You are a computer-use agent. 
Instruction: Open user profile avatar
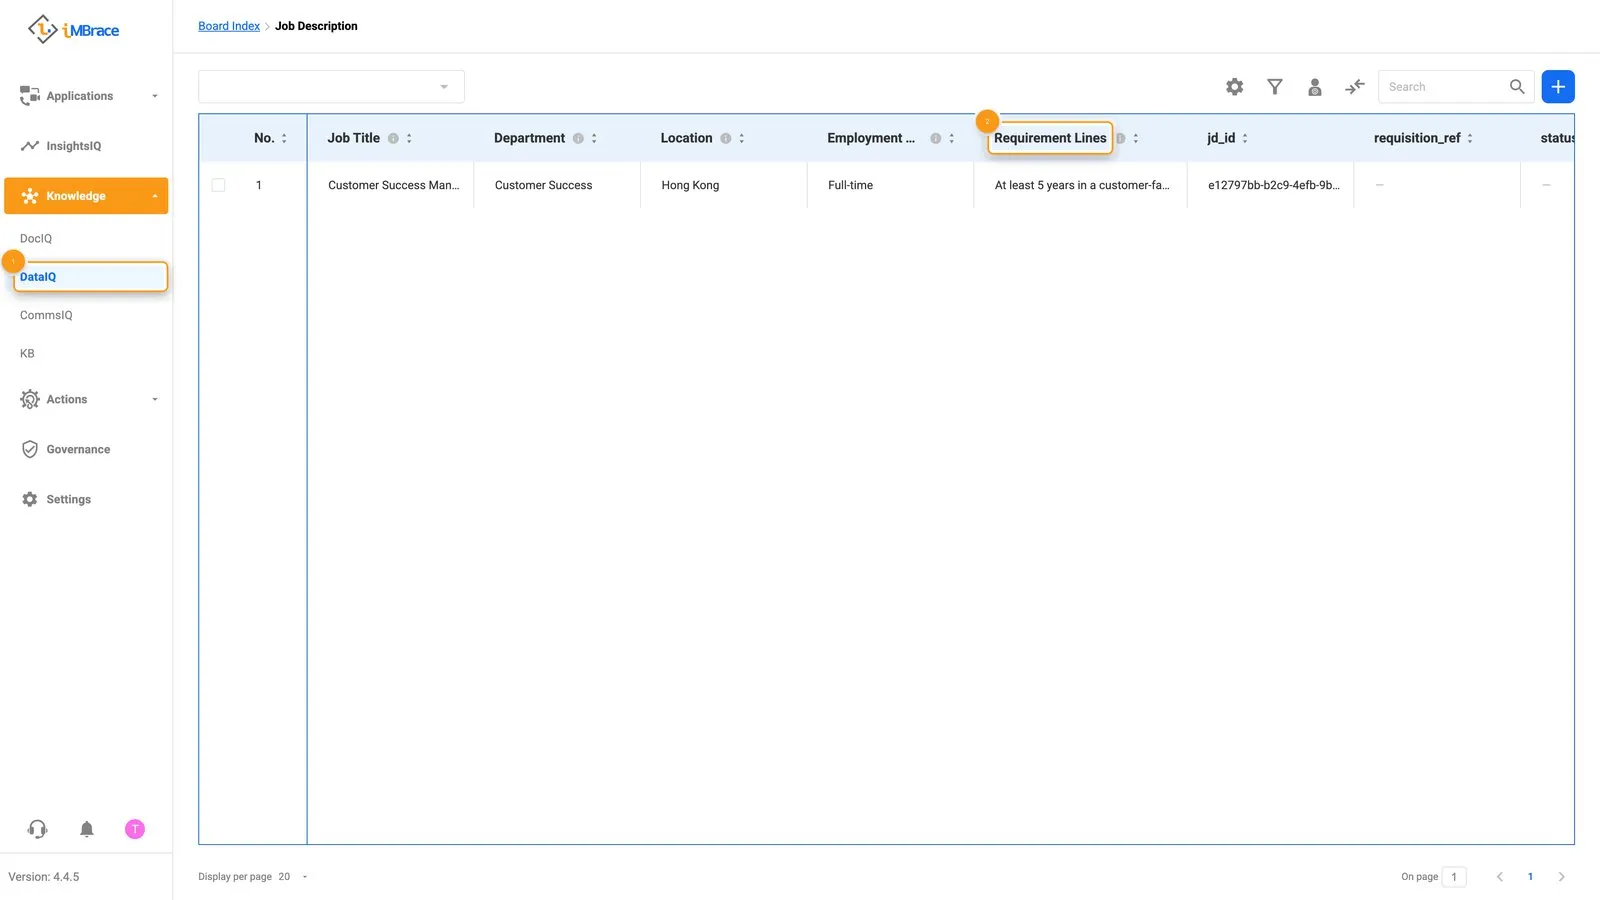(135, 829)
